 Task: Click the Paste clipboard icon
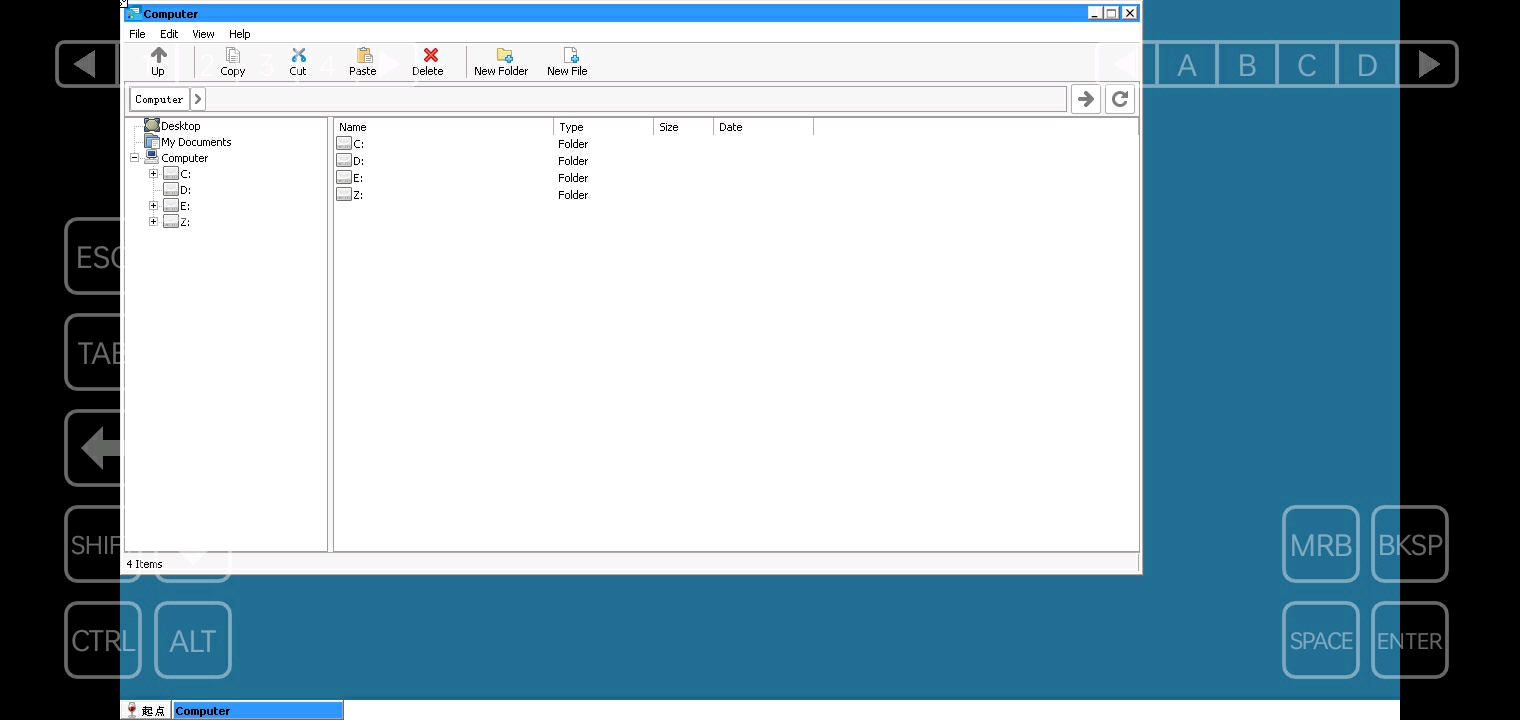tap(363, 56)
